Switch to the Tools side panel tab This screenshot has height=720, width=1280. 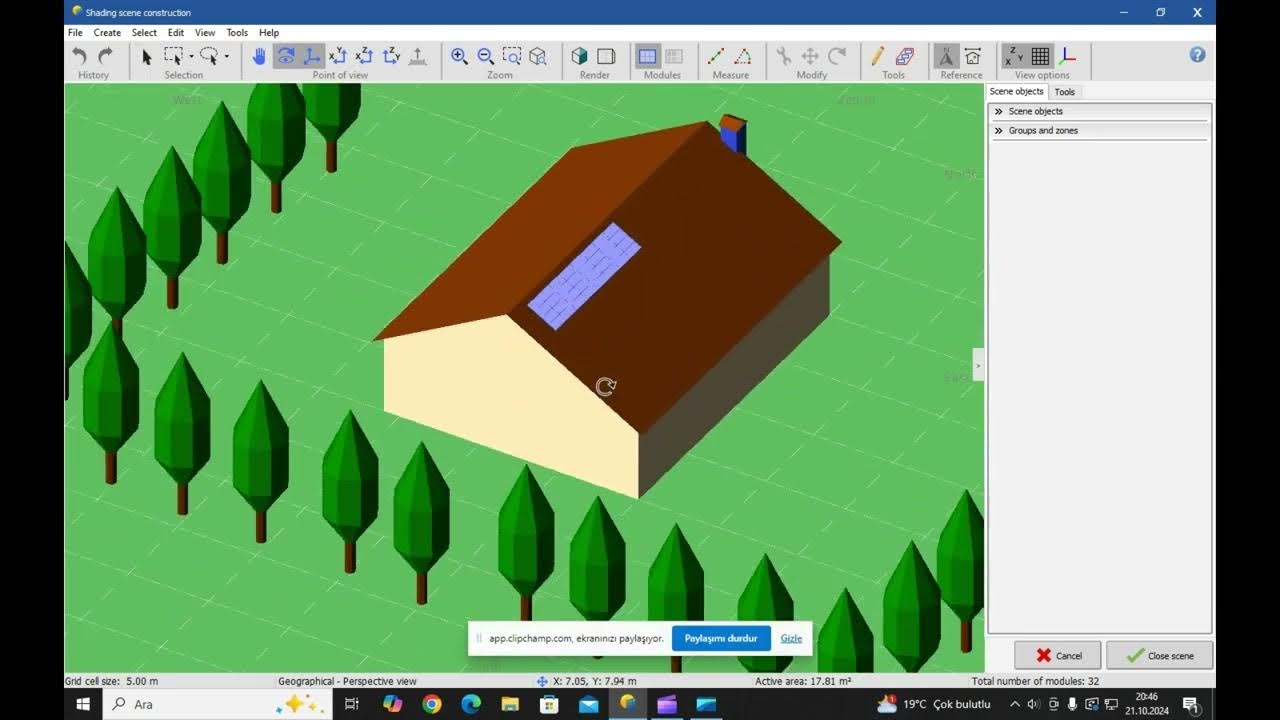(1065, 92)
